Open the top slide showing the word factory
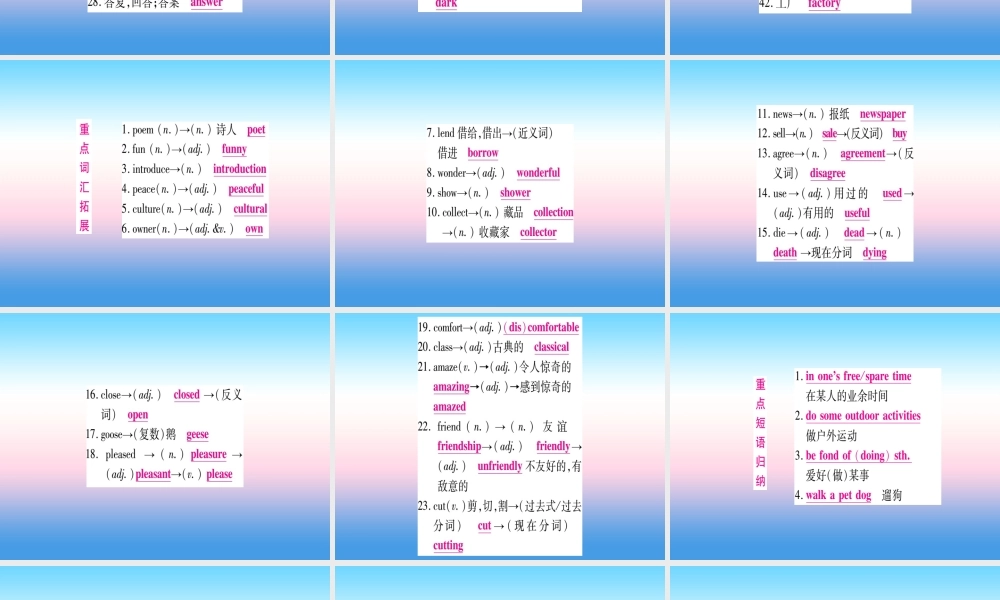Viewport: 1000px width, 600px height. click(835, 27)
